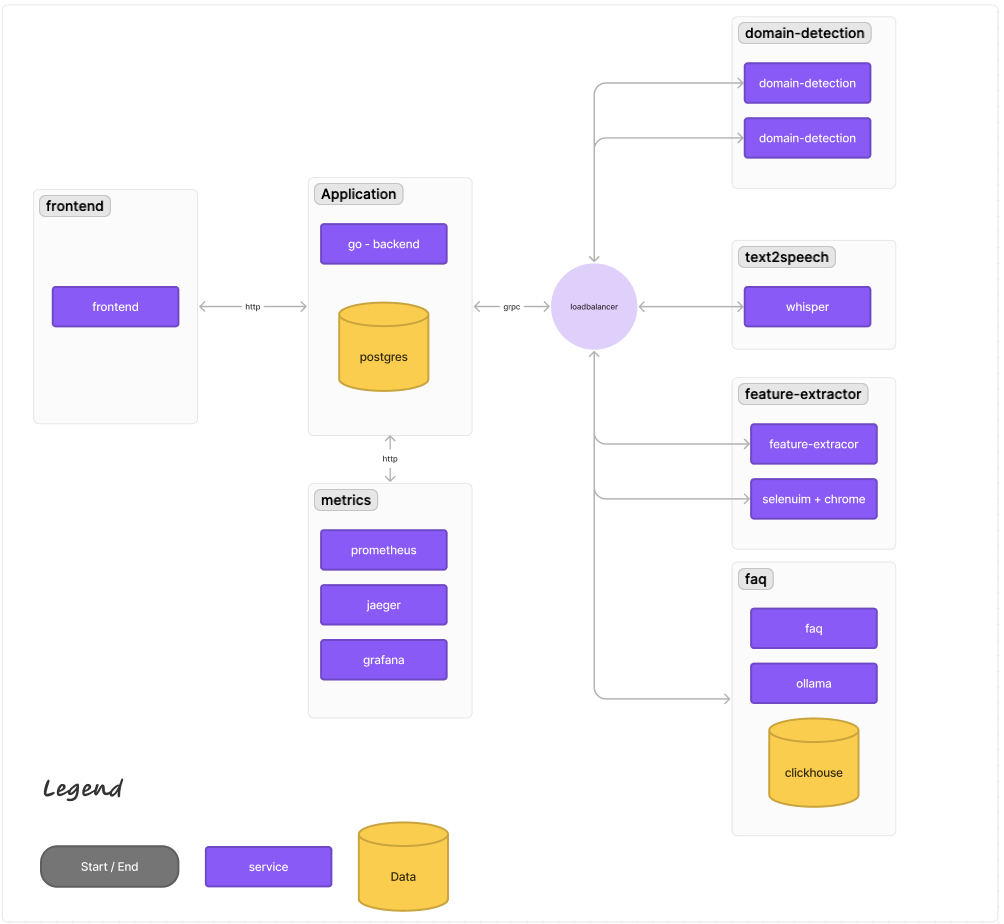
Task: Click the Data legend cylinder
Action: point(403,867)
